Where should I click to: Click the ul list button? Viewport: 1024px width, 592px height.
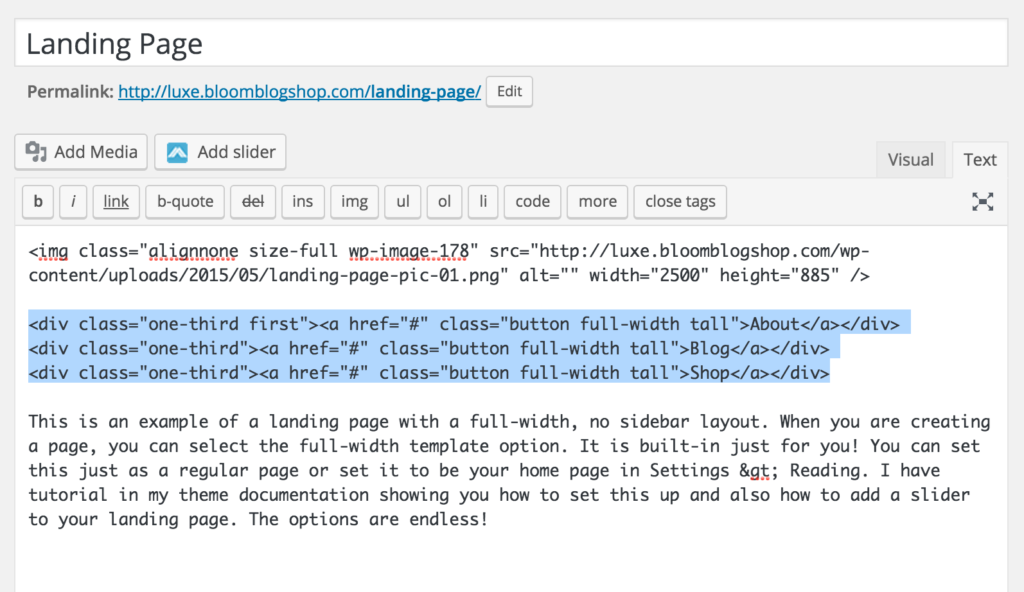point(403,201)
